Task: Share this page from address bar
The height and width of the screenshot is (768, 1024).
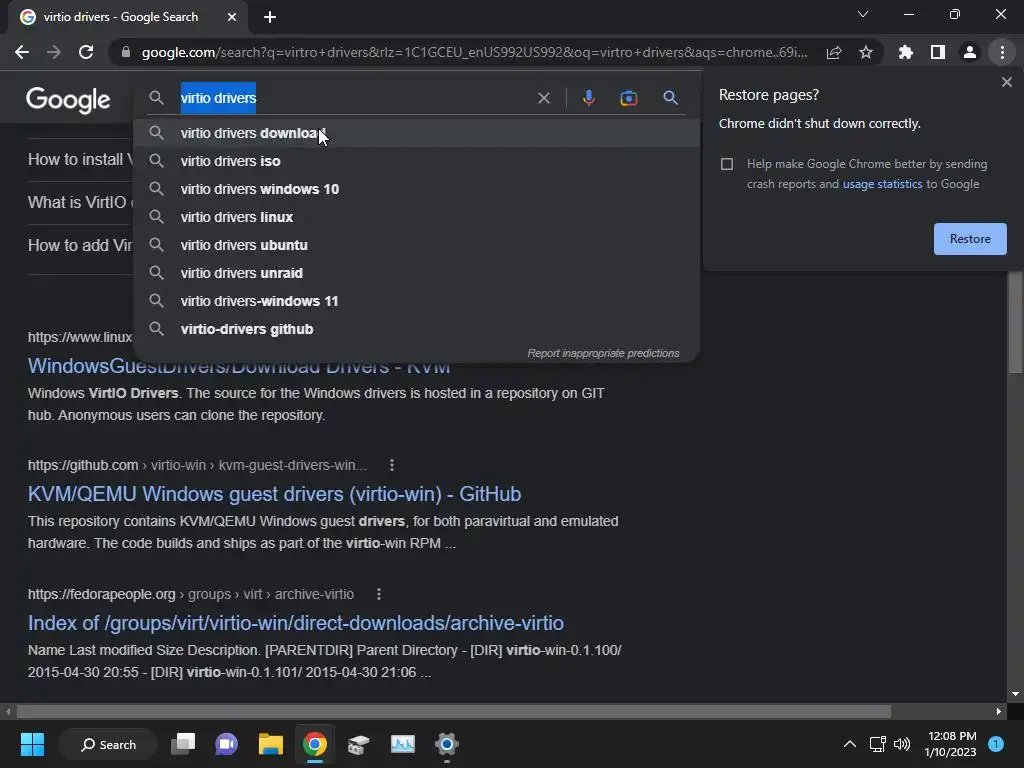Action: [x=833, y=52]
